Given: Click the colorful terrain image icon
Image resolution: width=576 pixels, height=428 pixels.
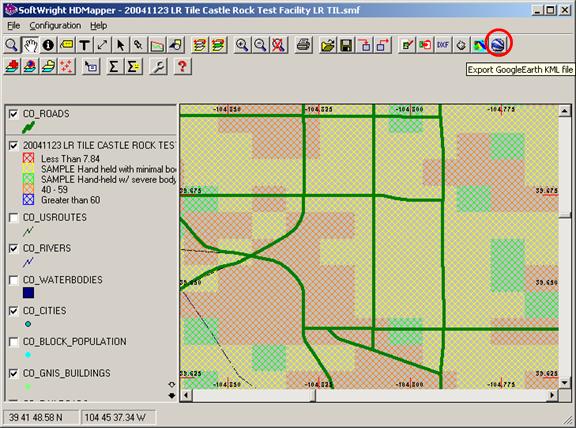Looking at the screenshot, I should (x=479, y=45).
